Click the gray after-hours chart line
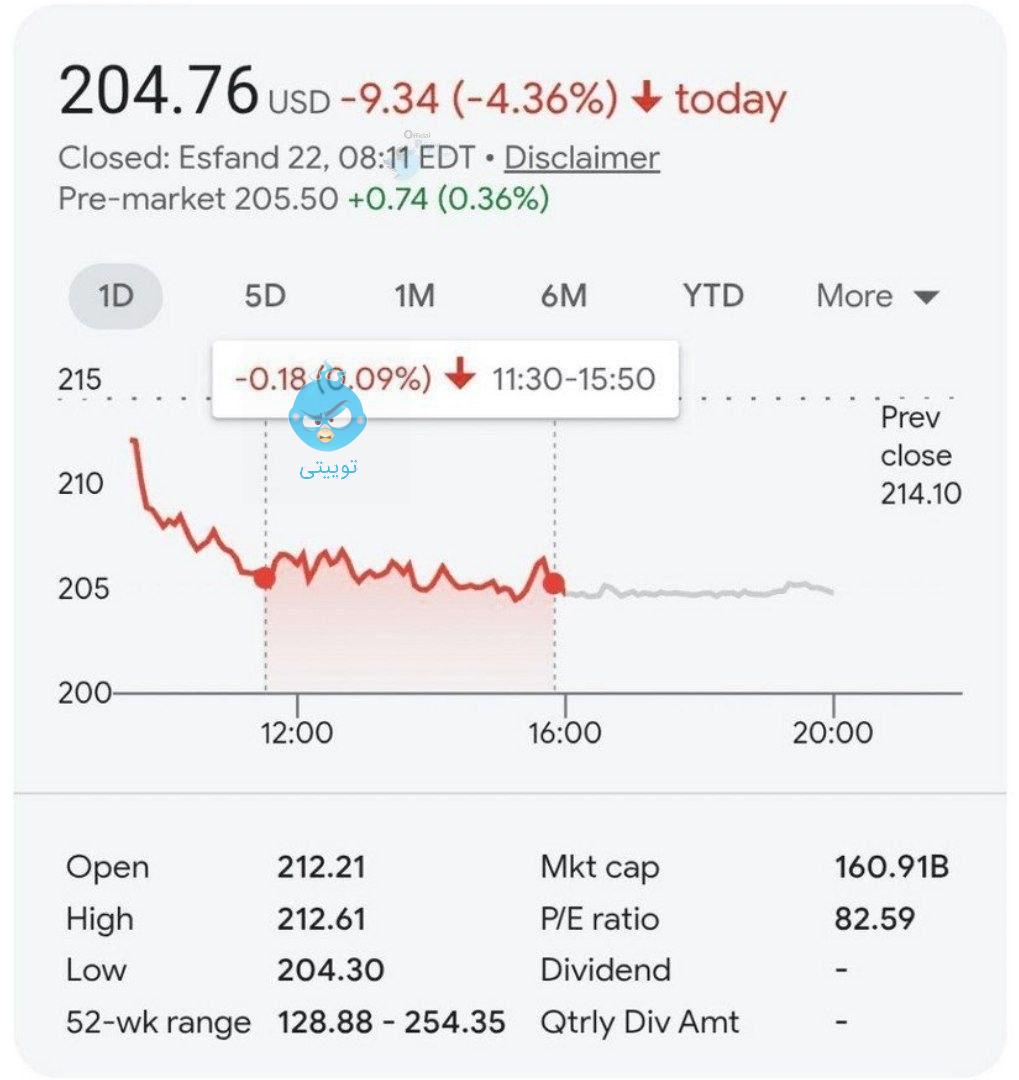 click(x=700, y=592)
